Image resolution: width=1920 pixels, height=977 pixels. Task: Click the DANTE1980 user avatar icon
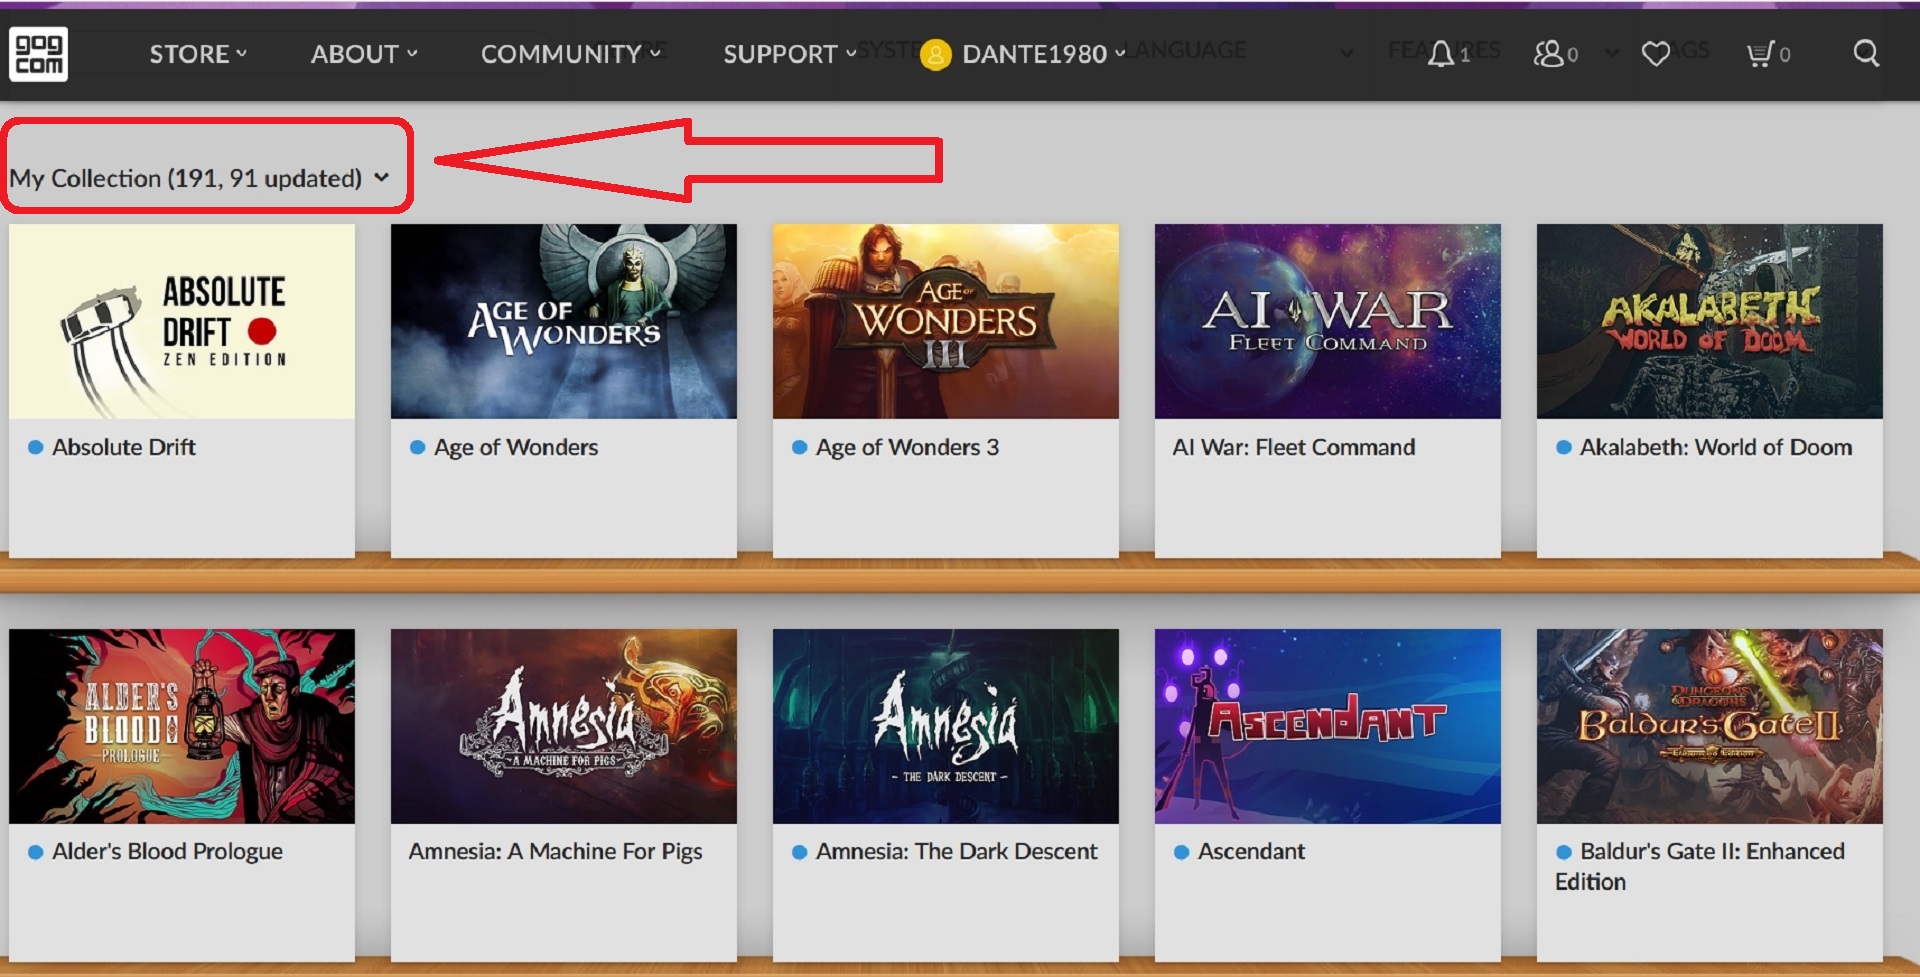[936, 54]
